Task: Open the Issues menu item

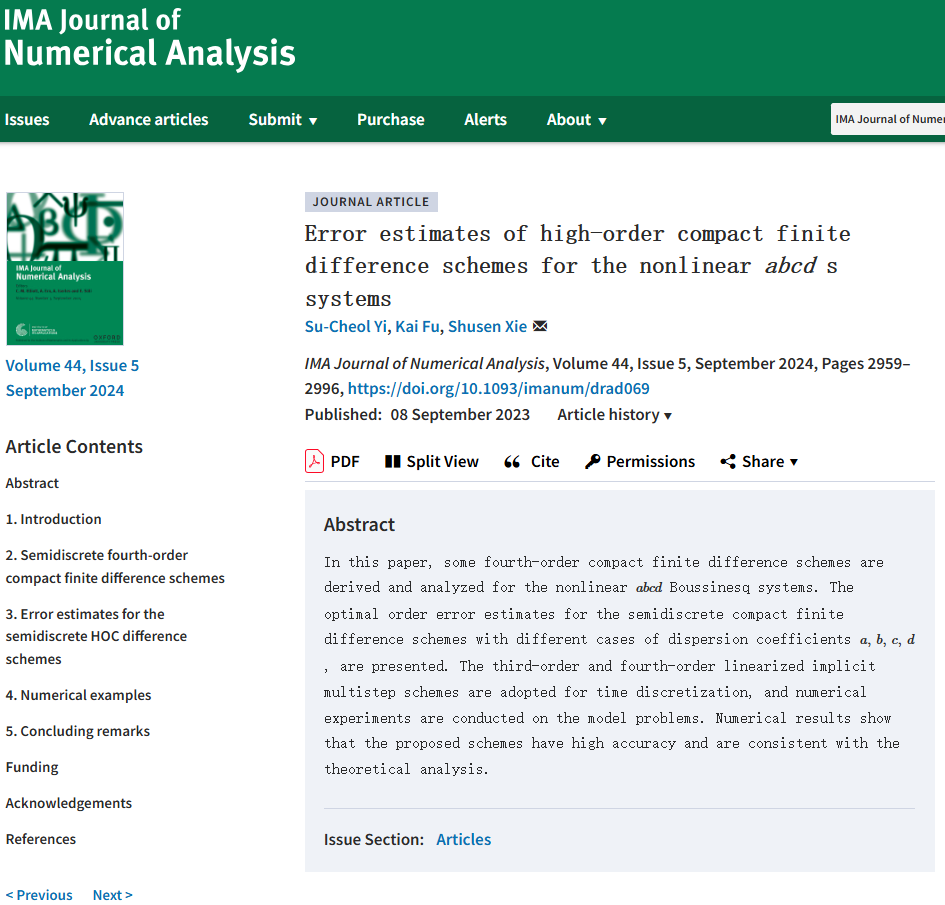Action: tap(27, 119)
